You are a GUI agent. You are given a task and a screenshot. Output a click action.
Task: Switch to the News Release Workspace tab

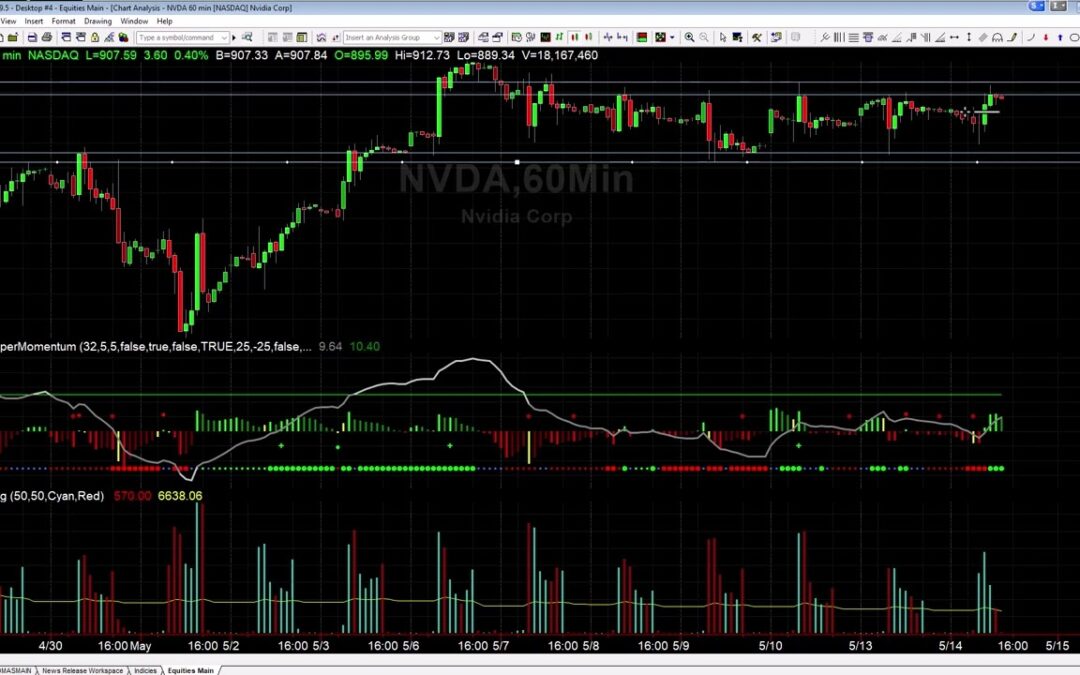point(83,670)
